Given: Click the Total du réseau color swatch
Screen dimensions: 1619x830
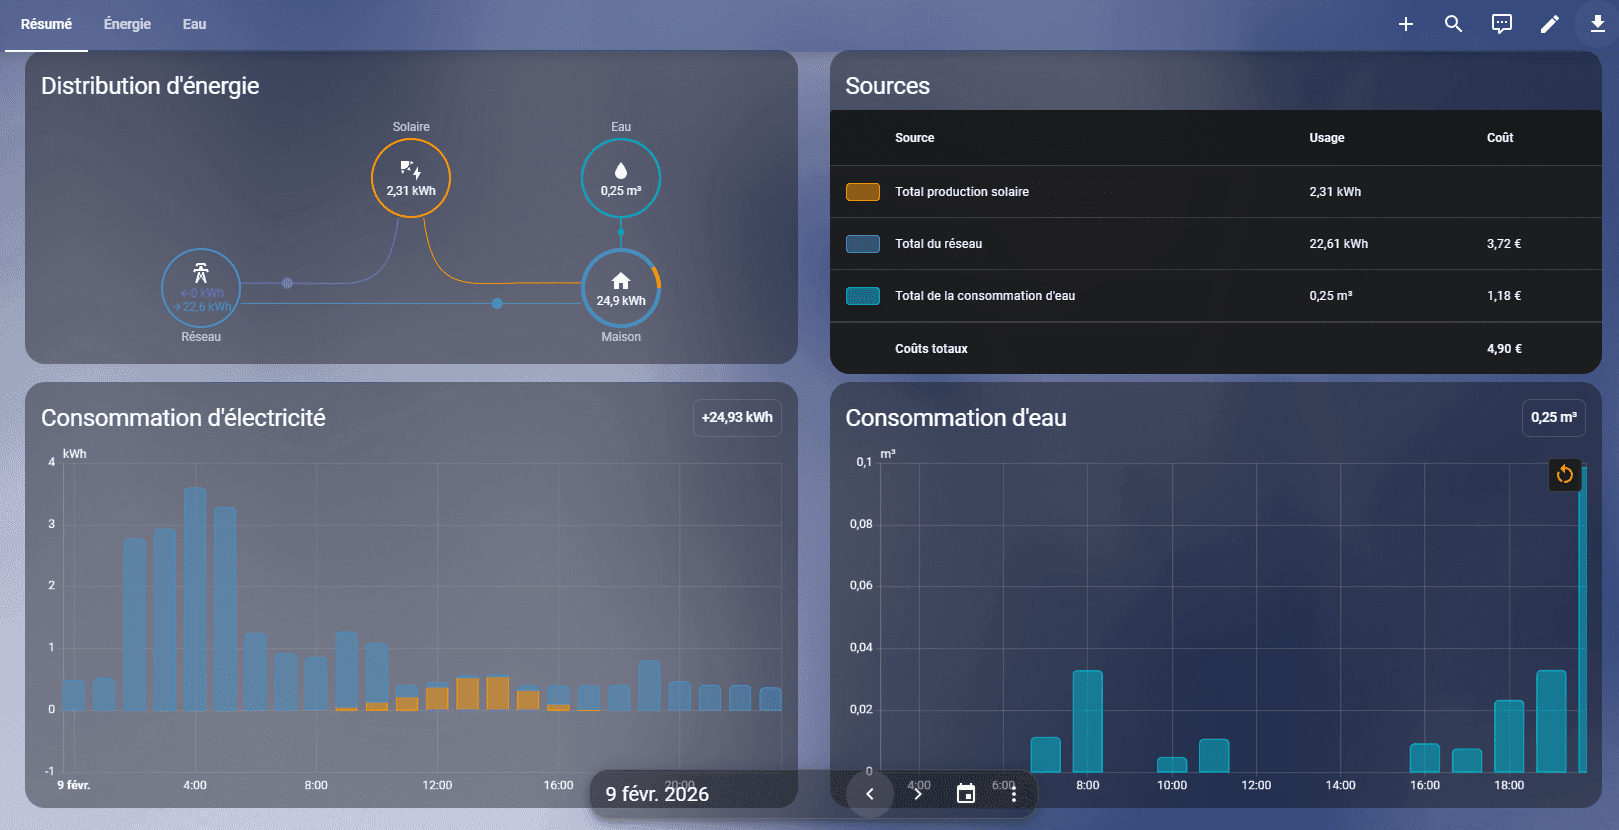Looking at the screenshot, I should (x=863, y=244).
